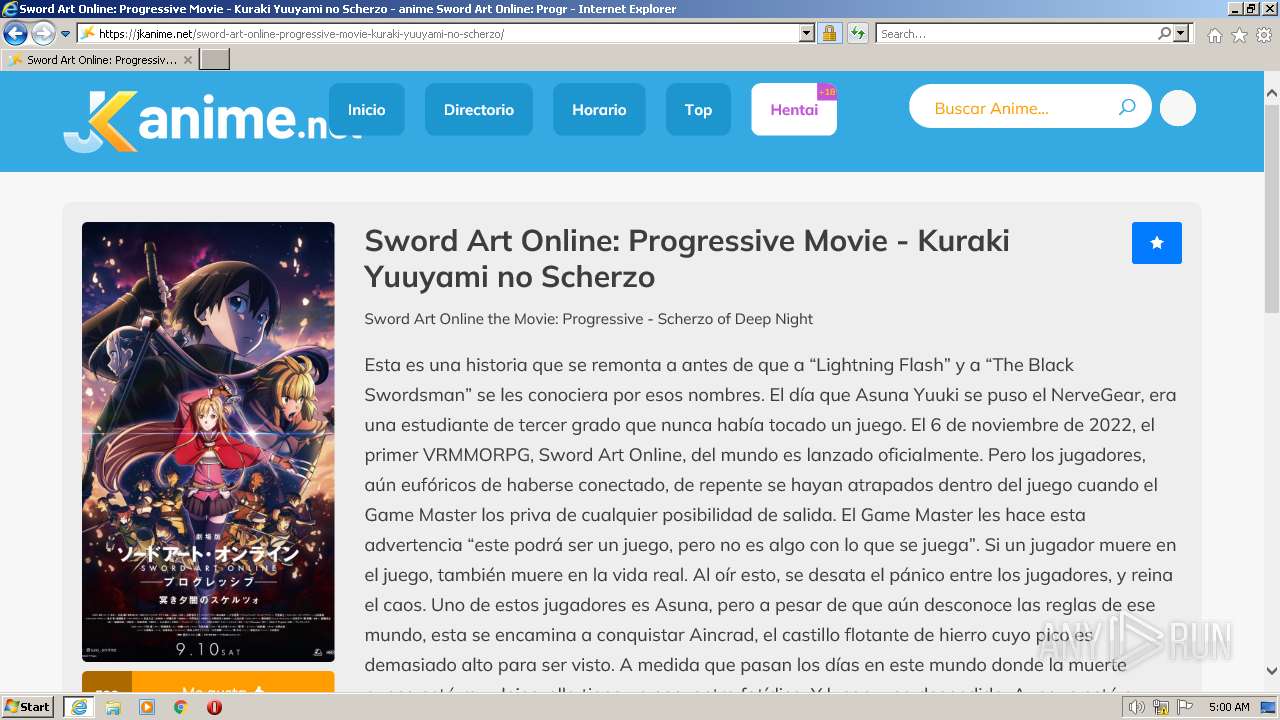This screenshot has height=720, width=1280.
Task: Open the Top menu item
Action: coord(698,109)
